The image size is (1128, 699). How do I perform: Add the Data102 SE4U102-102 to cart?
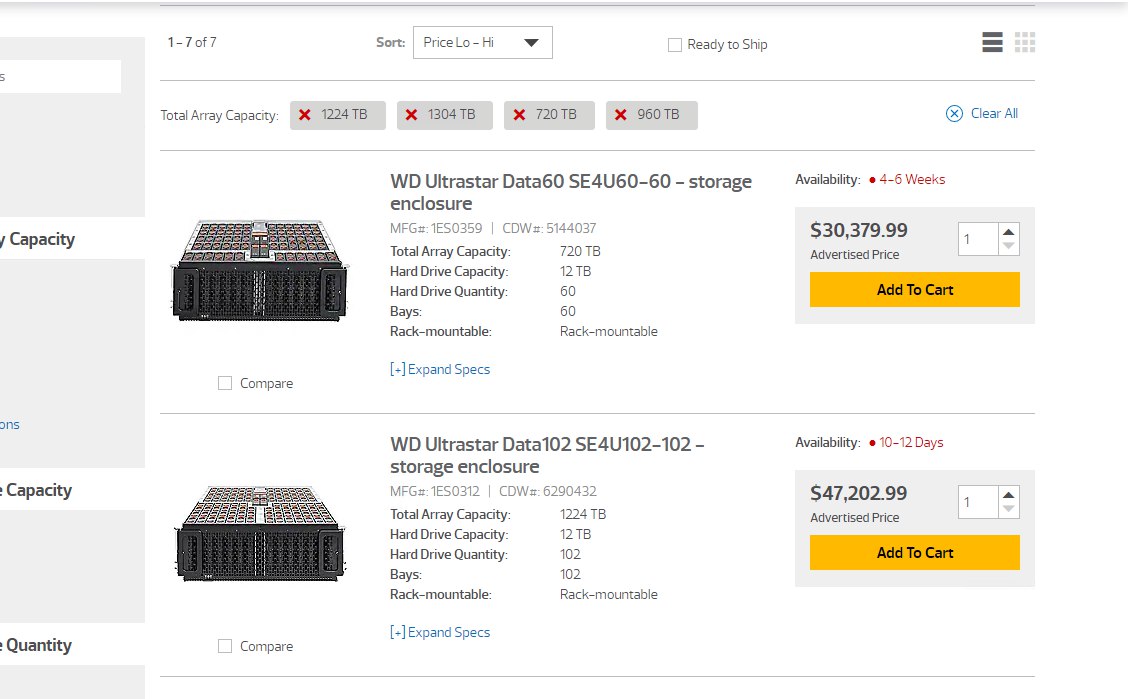pos(914,553)
